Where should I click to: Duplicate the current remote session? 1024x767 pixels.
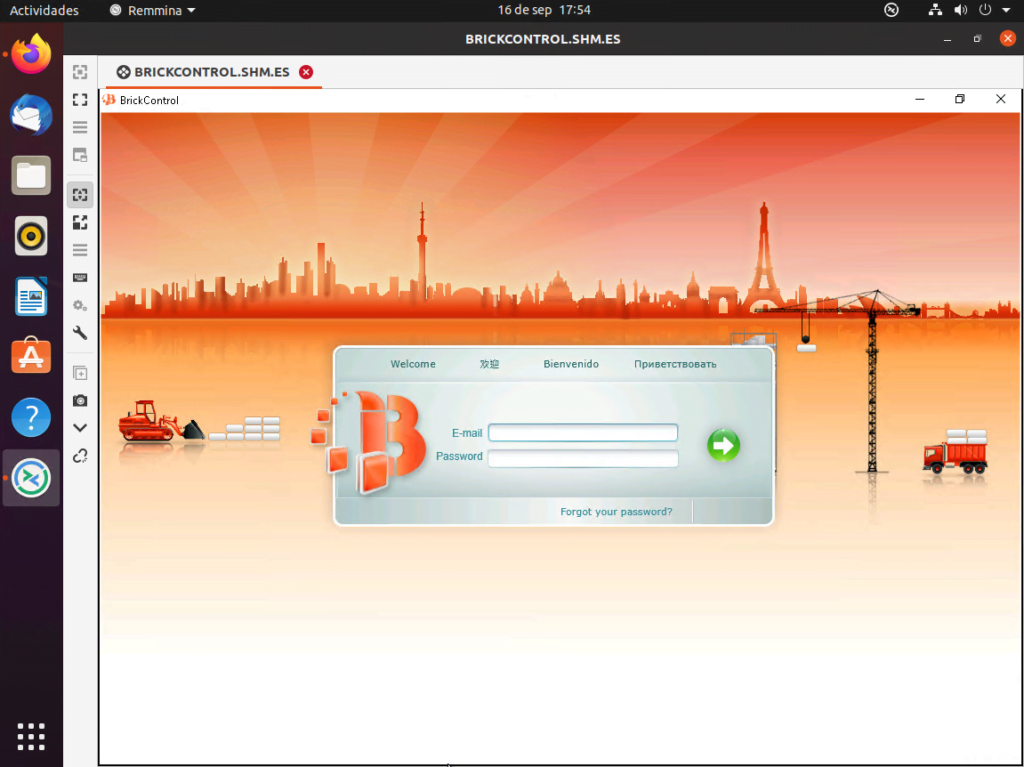(80, 373)
